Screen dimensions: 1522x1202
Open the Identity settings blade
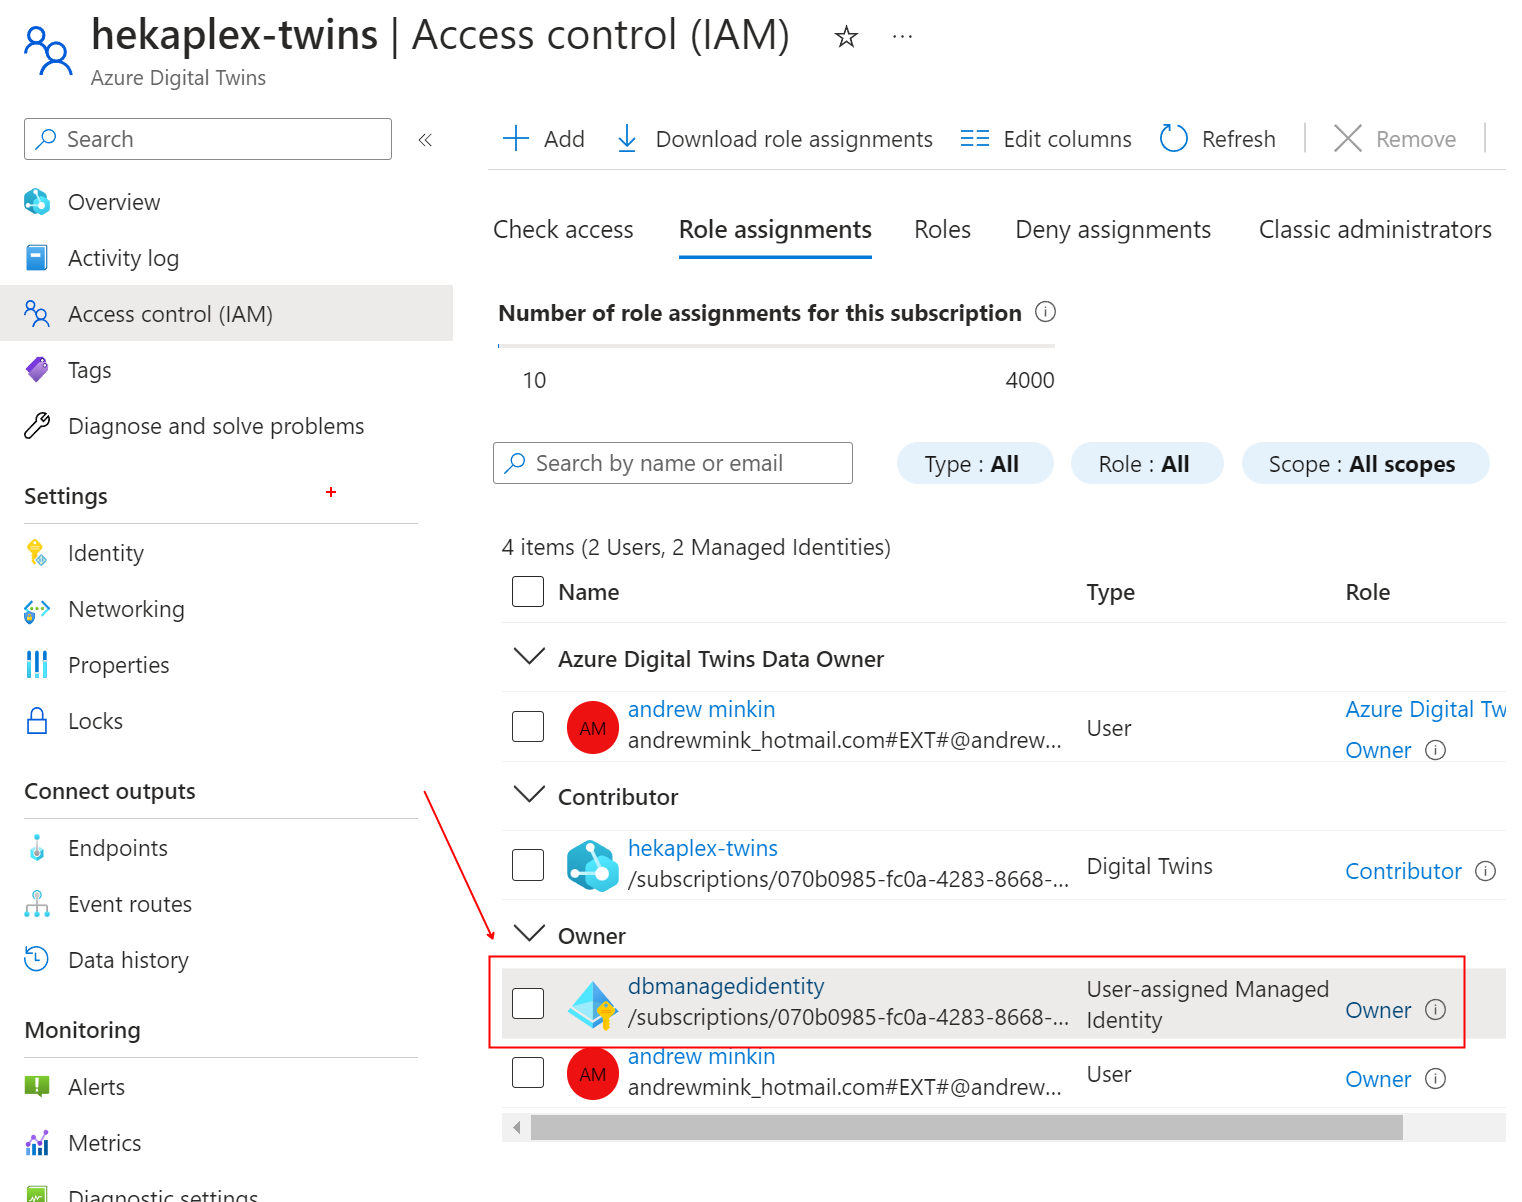105,552
